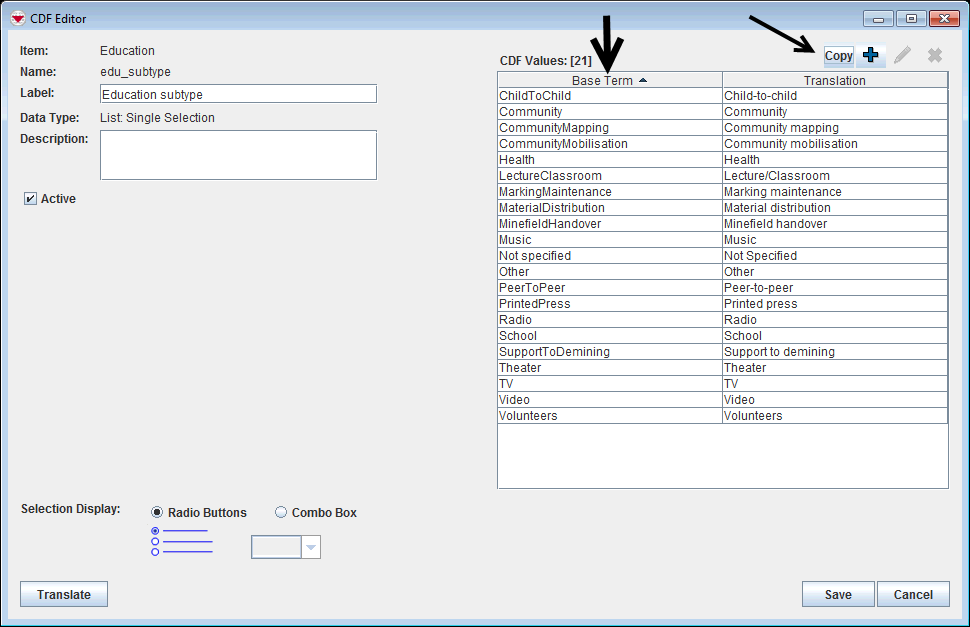Click into the Label text field
The image size is (970, 627).
pos(238,94)
